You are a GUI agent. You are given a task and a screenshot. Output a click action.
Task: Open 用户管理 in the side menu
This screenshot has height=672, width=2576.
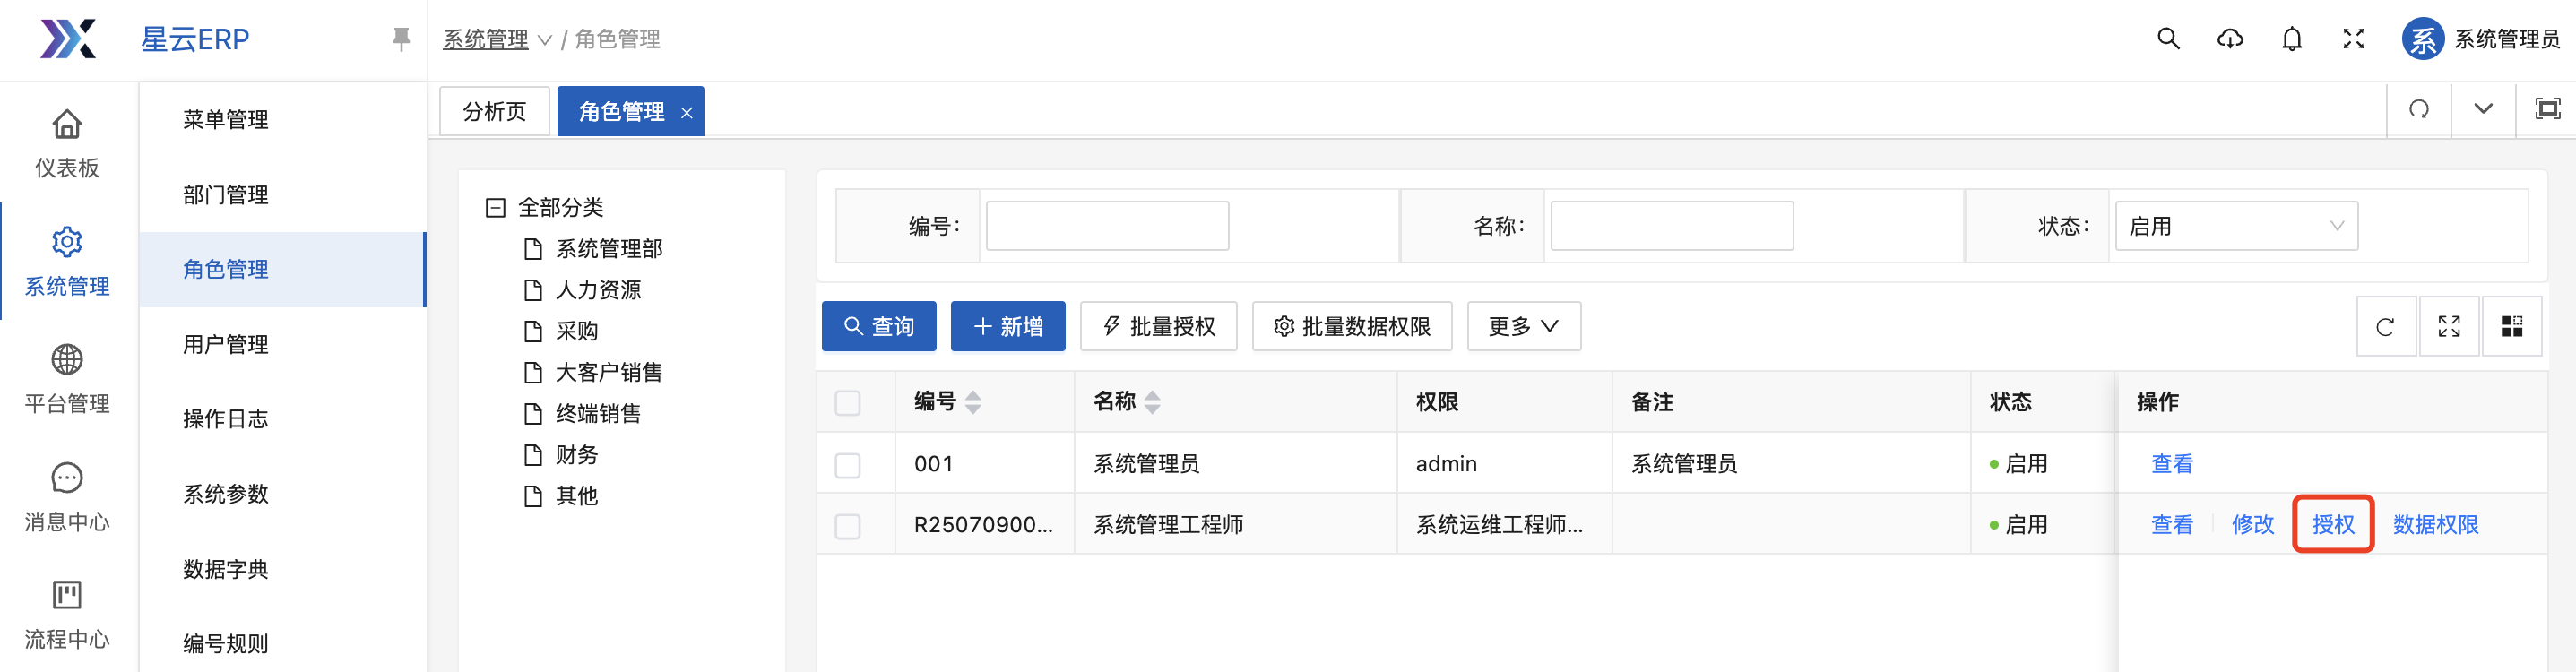point(225,344)
